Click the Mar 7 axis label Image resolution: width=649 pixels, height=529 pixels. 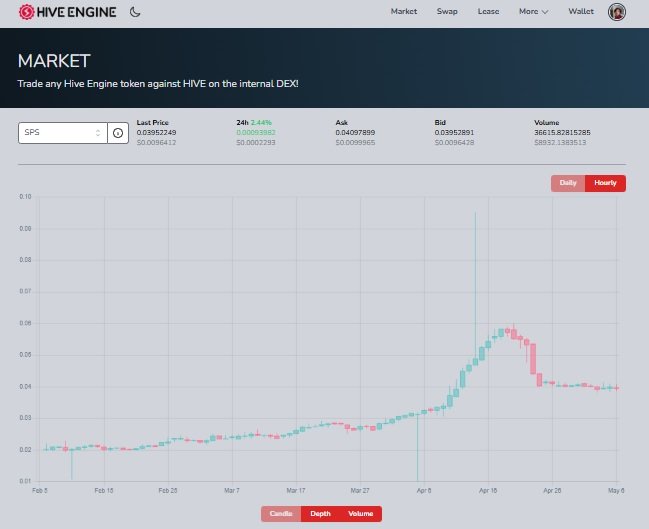232,491
